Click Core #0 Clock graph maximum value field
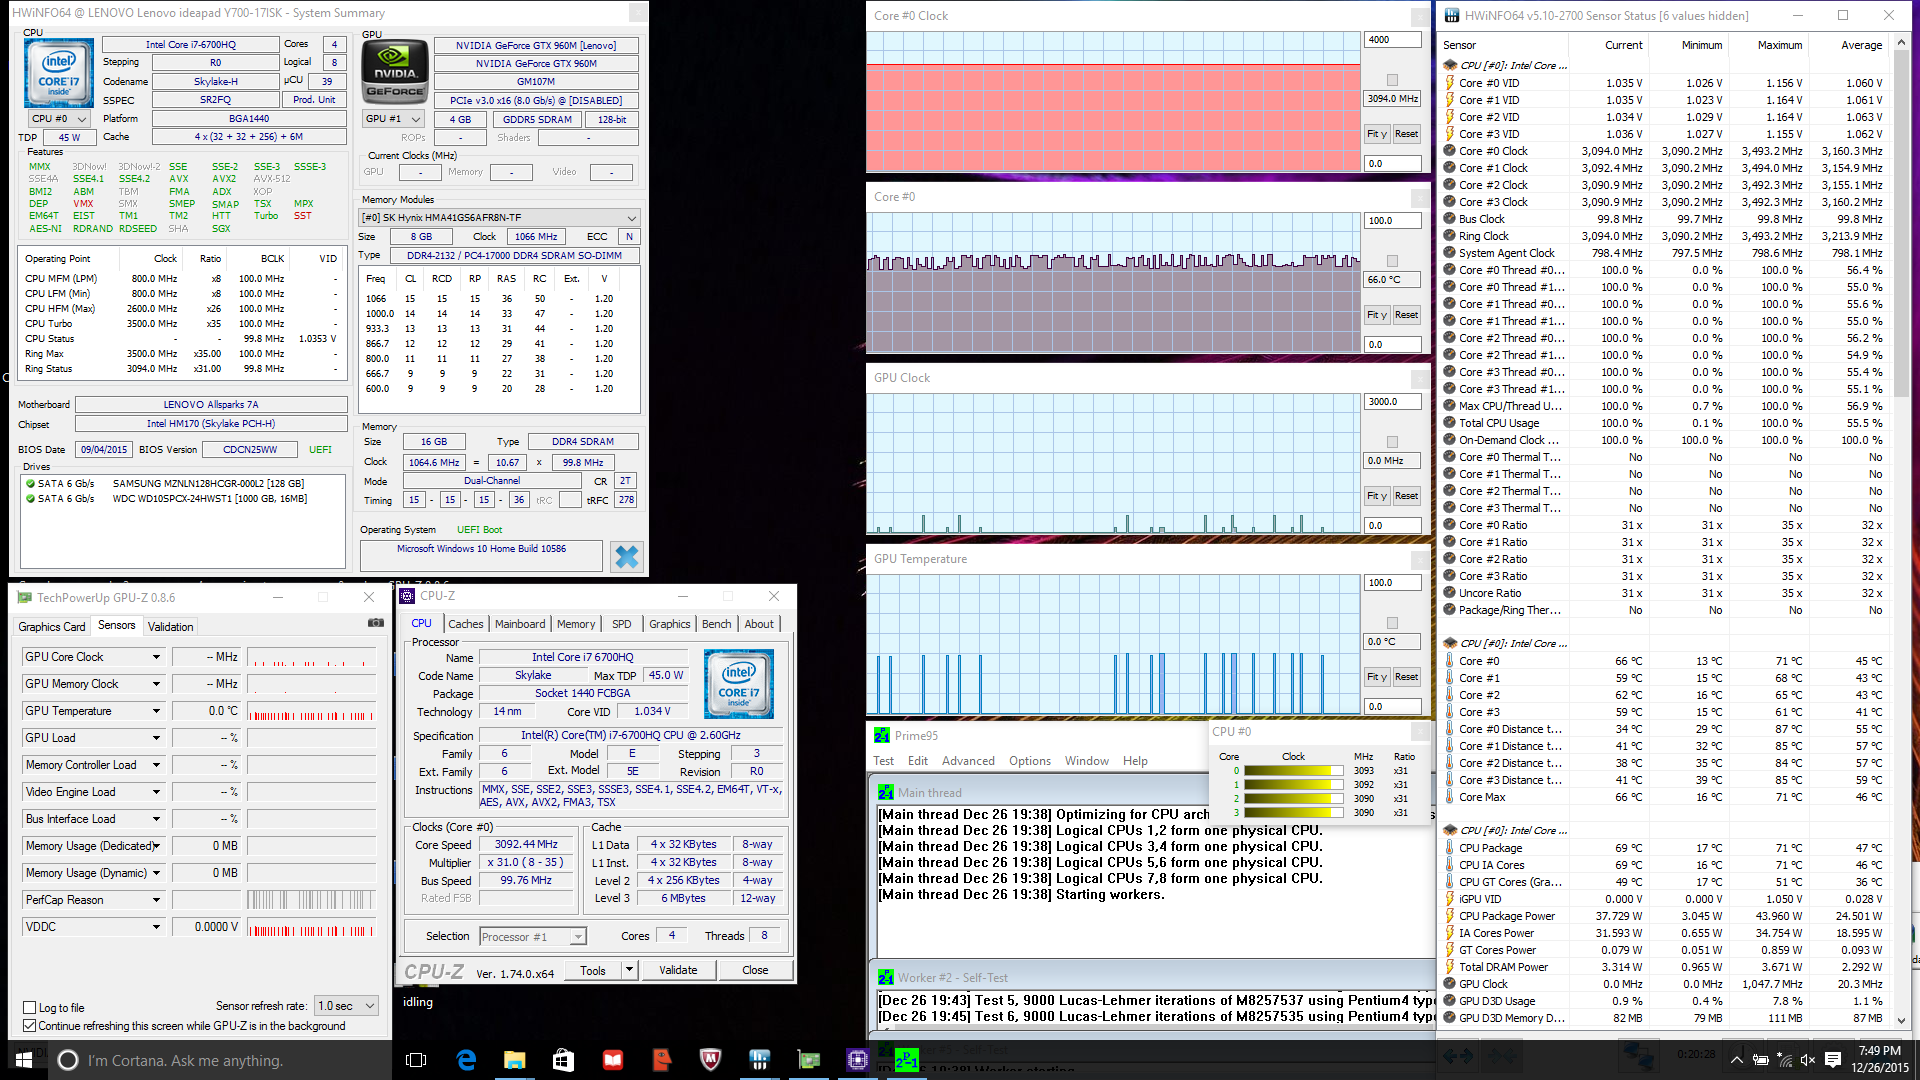 [1391, 40]
